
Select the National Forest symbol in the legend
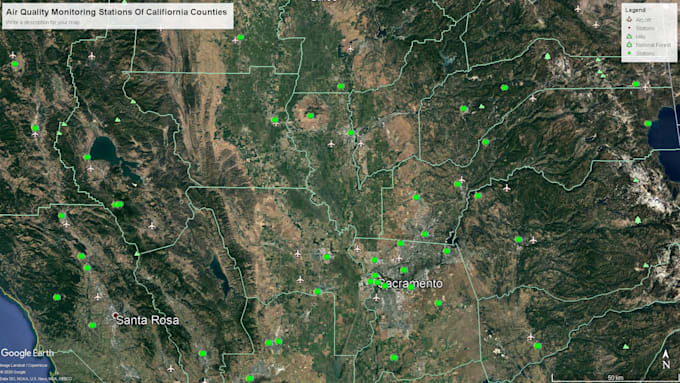[629, 45]
